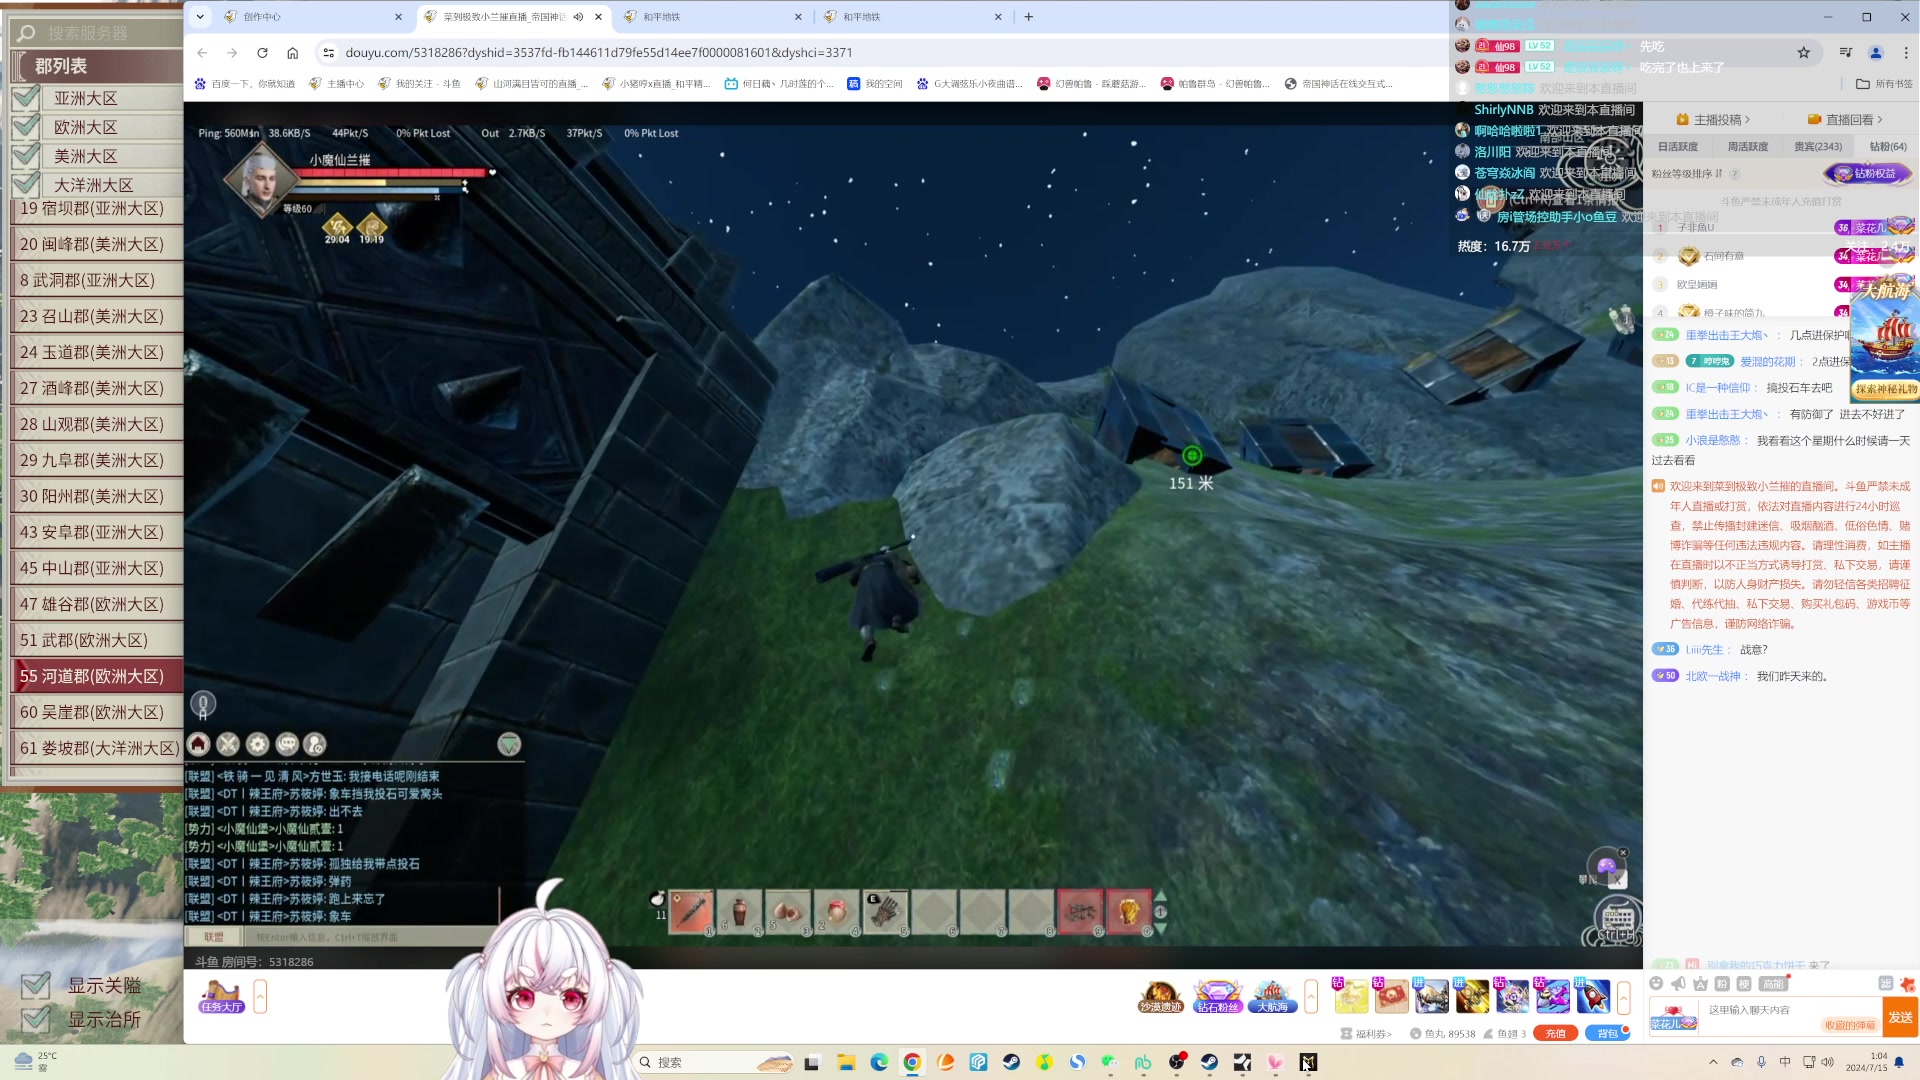This screenshot has width=1920, height=1080.
Task: Select the rocket gift icon
Action: coord(1592,996)
